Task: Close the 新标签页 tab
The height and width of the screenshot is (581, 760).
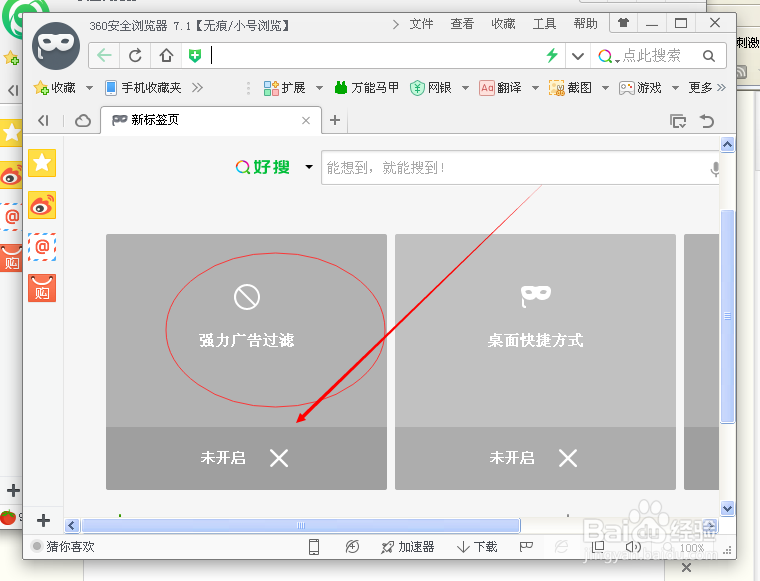Action: (306, 120)
